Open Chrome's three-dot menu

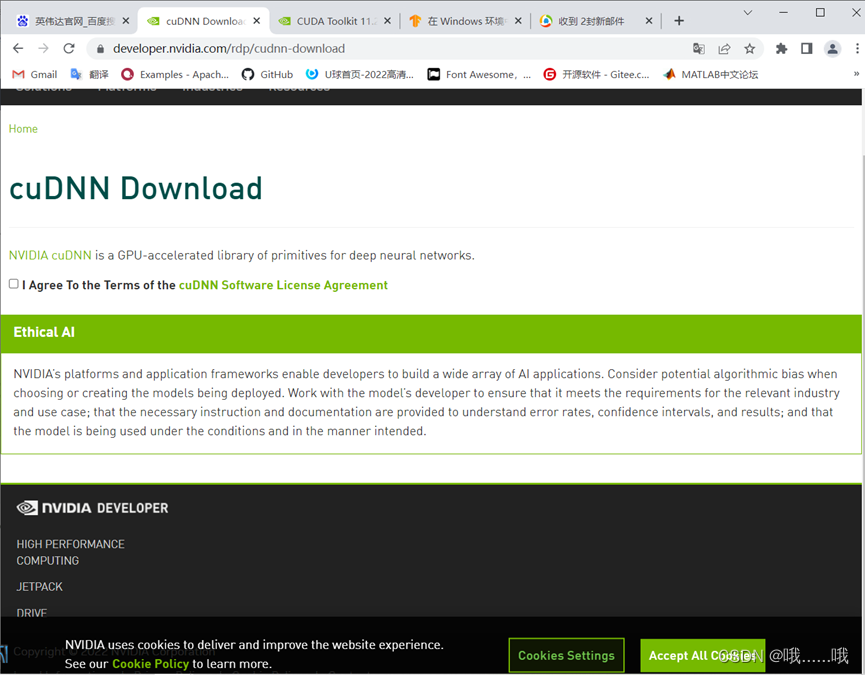point(857,49)
